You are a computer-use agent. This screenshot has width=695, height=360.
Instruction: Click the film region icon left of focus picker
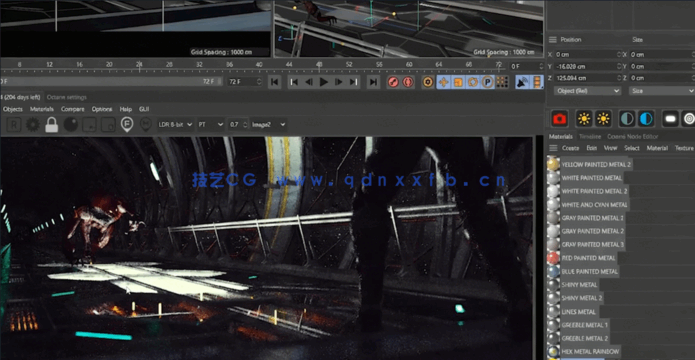tap(108, 125)
